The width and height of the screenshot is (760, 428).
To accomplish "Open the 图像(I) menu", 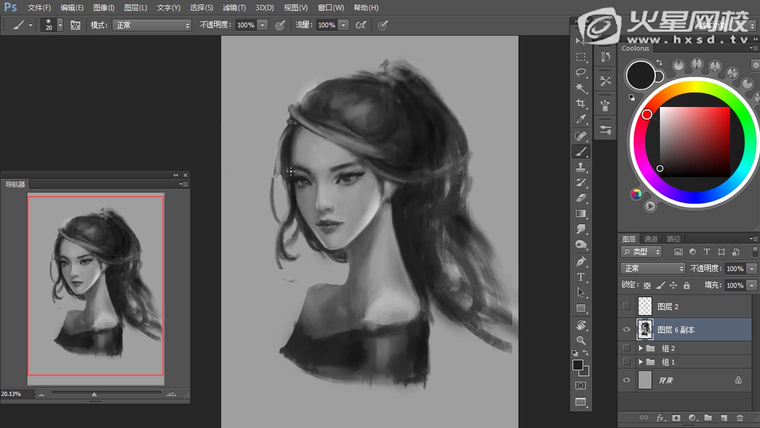I will (x=104, y=7).
